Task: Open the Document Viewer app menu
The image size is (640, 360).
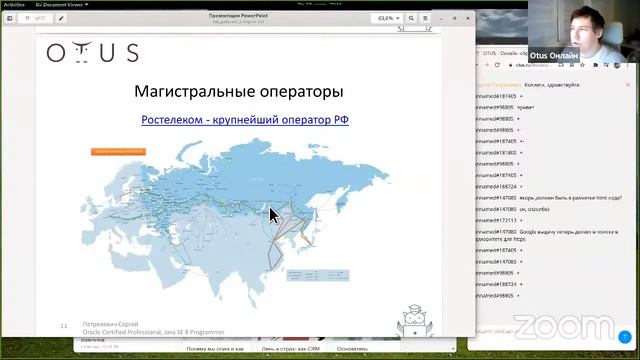Action: pos(62,4)
